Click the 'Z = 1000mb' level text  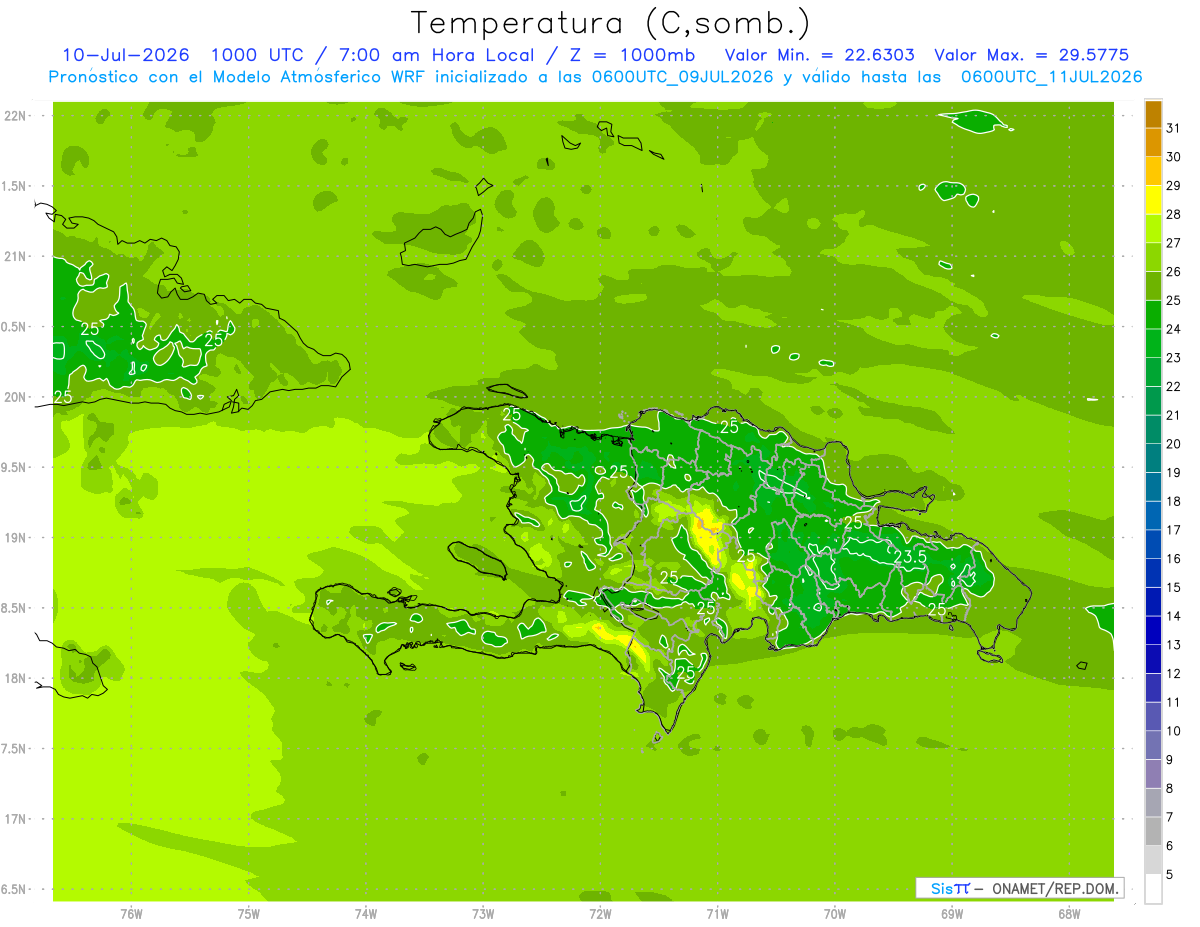[x=632, y=55]
